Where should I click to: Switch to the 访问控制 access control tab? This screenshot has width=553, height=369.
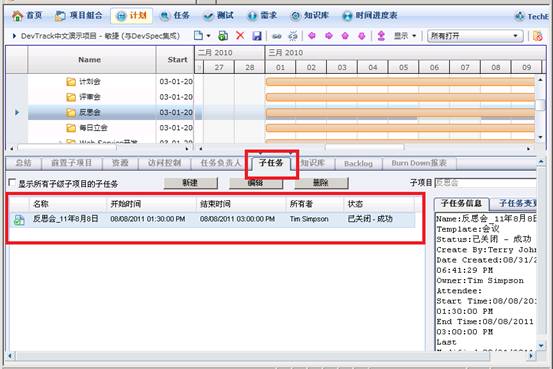(164, 163)
